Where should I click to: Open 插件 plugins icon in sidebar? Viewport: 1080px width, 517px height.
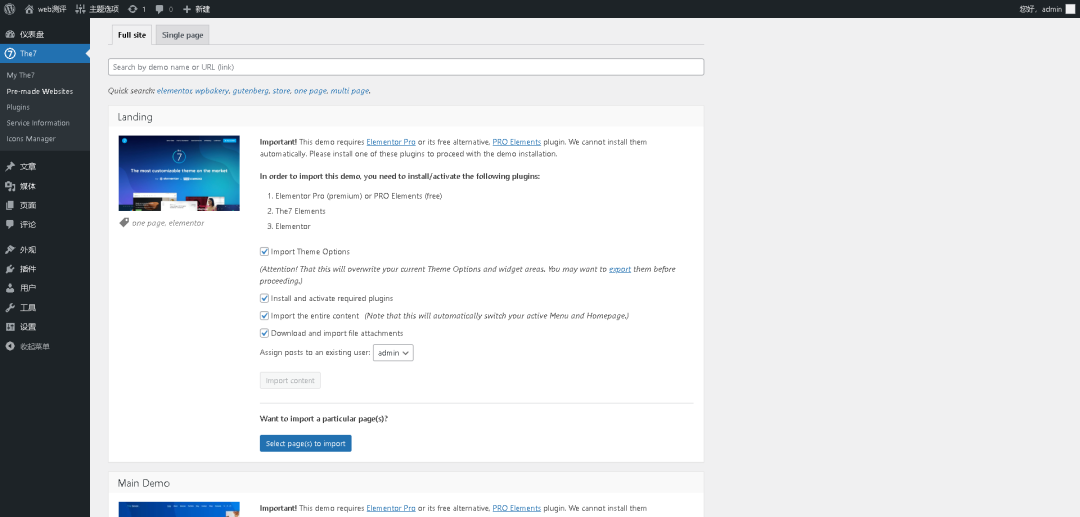[10, 269]
